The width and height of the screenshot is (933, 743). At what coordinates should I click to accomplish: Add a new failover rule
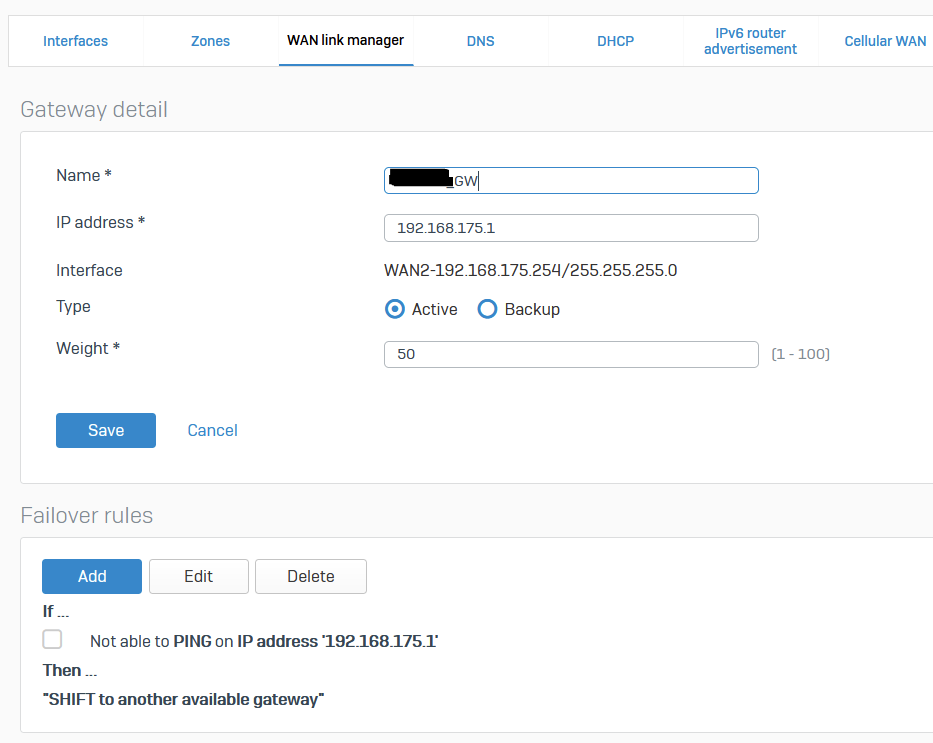tap(92, 577)
